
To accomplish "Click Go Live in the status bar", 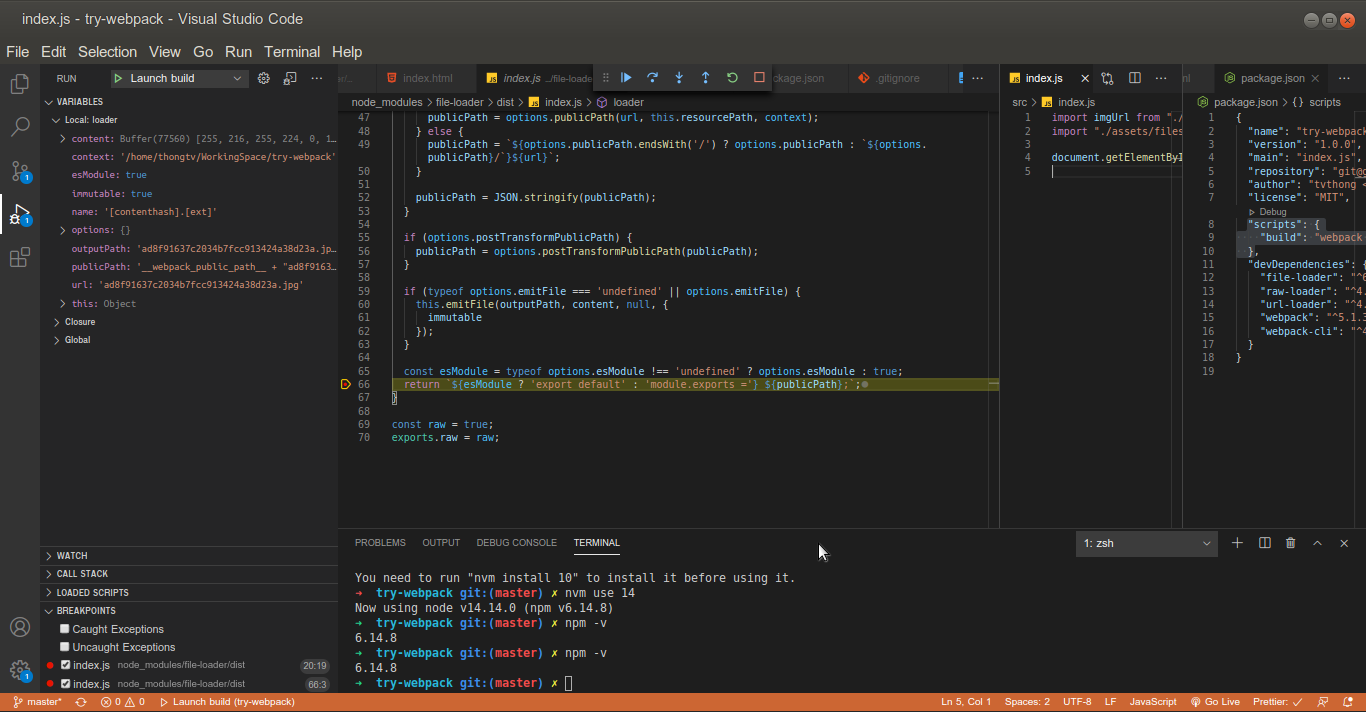I will [1215, 702].
